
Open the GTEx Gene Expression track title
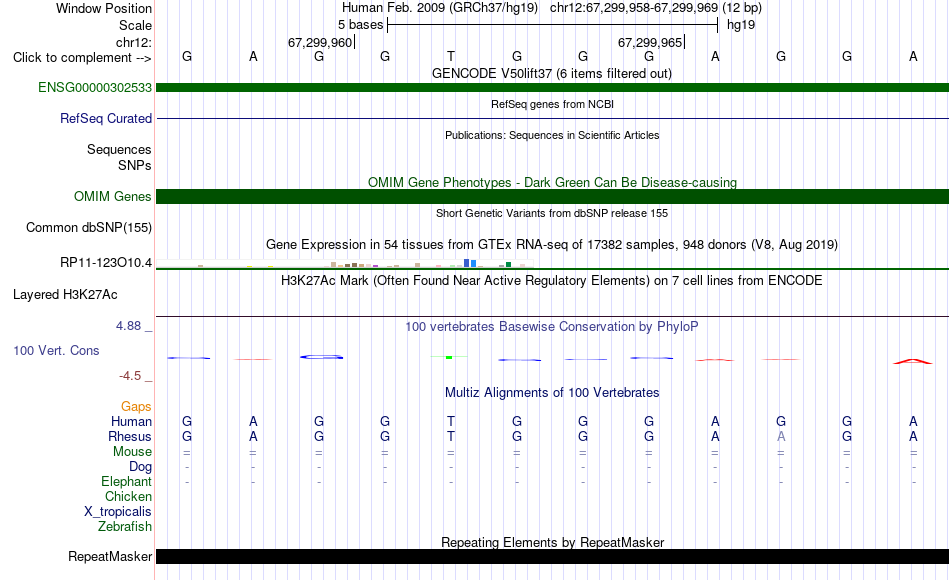pyautogui.click(x=552, y=245)
